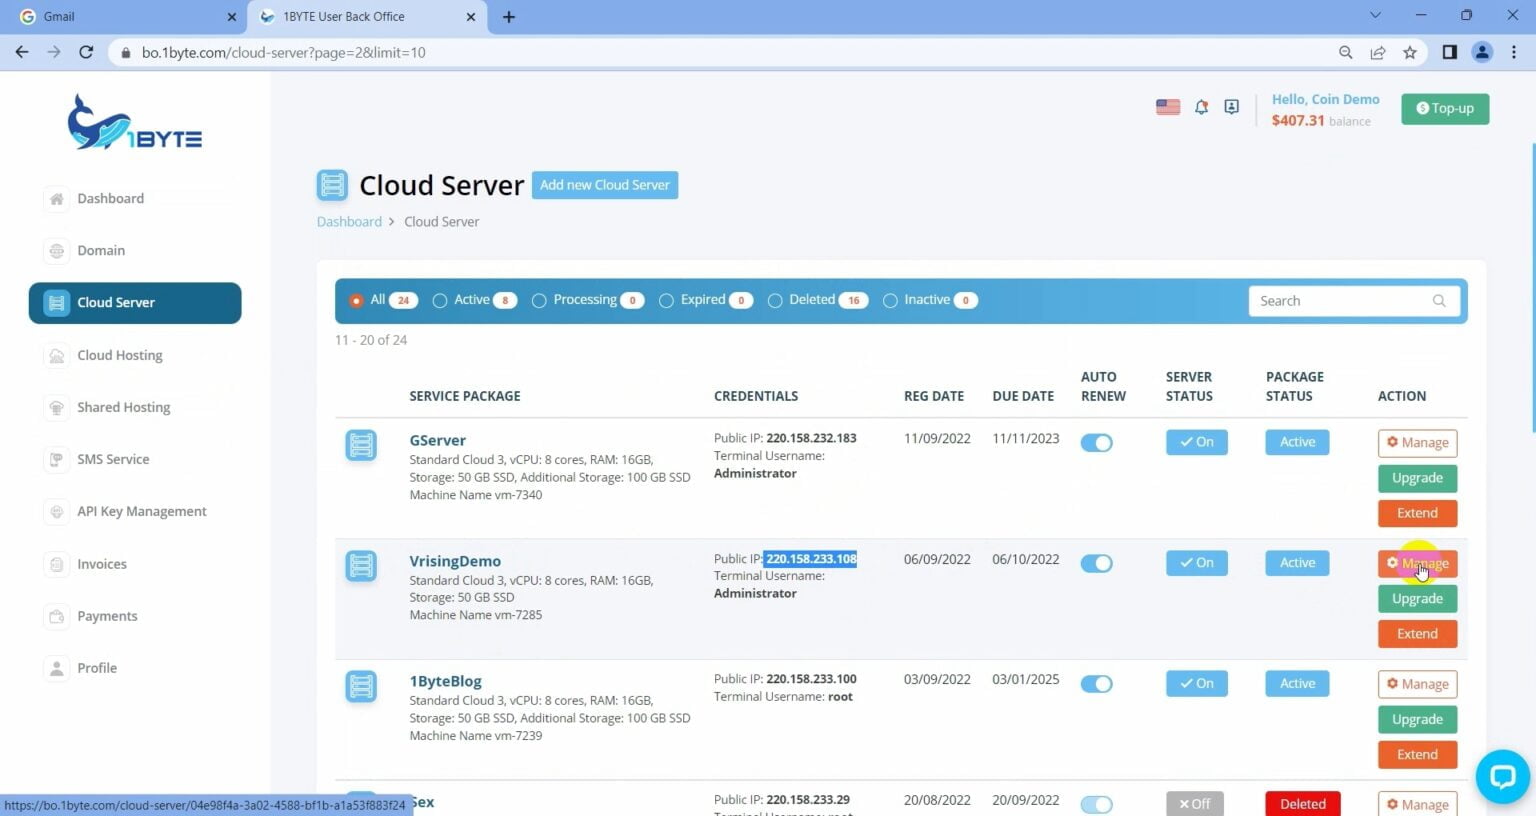Screen dimensions: 1536x816
Task: Click the SMS Service sidebar icon
Action: (x=57, y=459)
